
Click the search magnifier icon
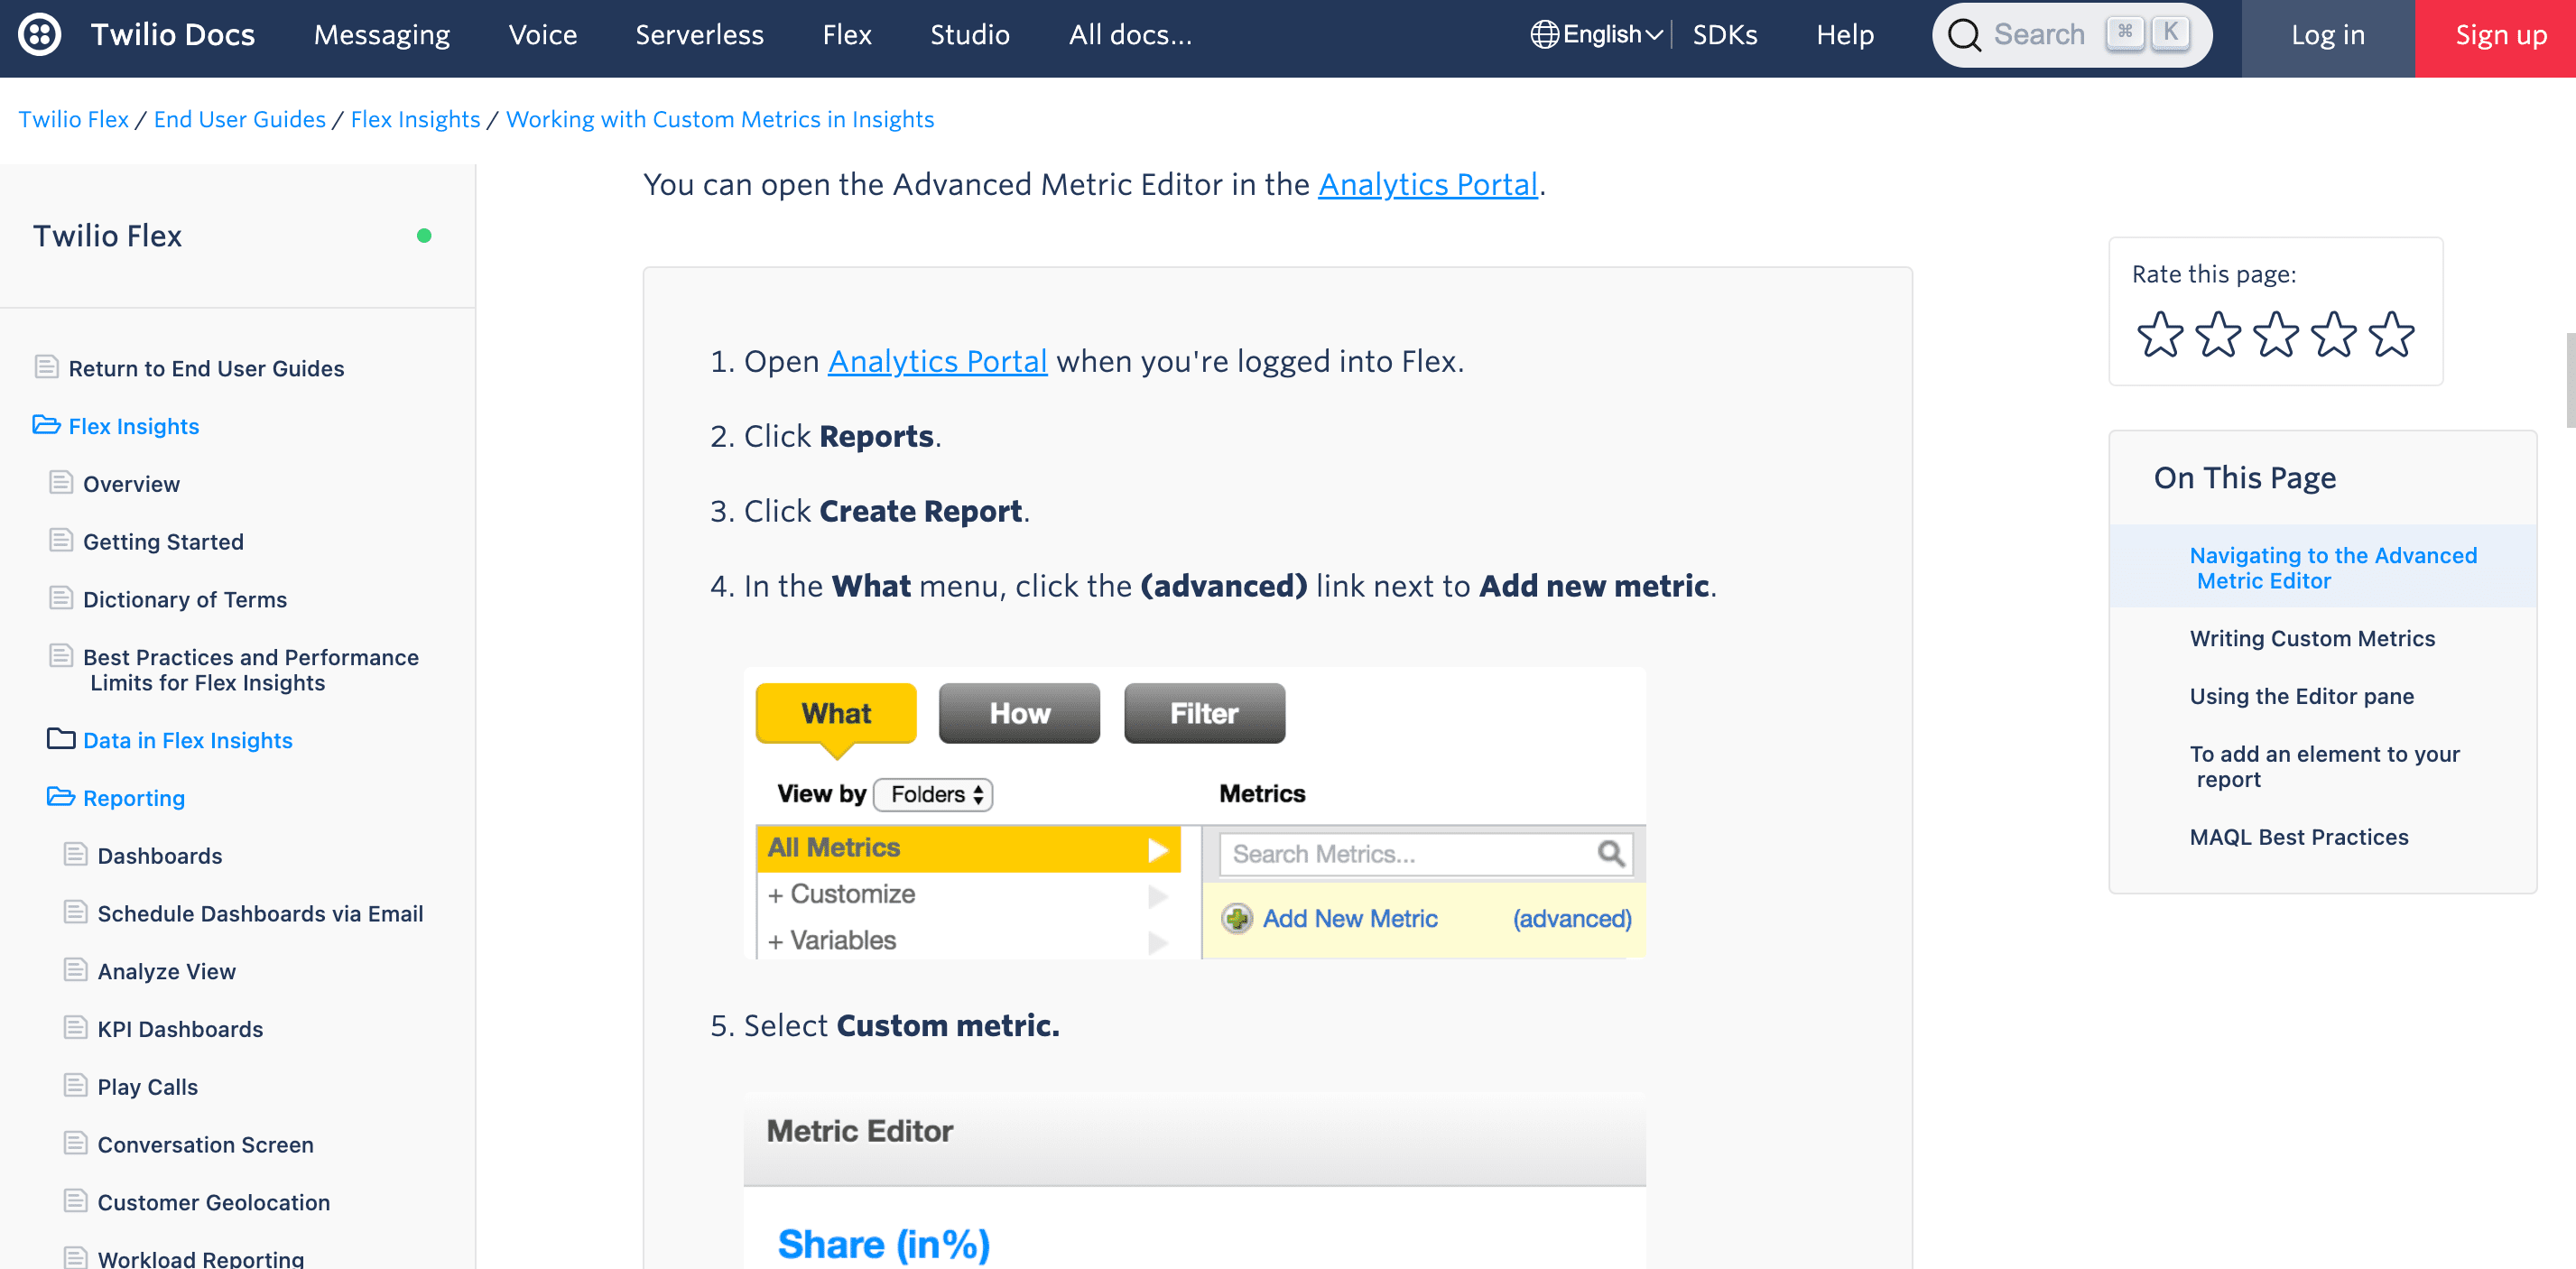click(1964, 35)
